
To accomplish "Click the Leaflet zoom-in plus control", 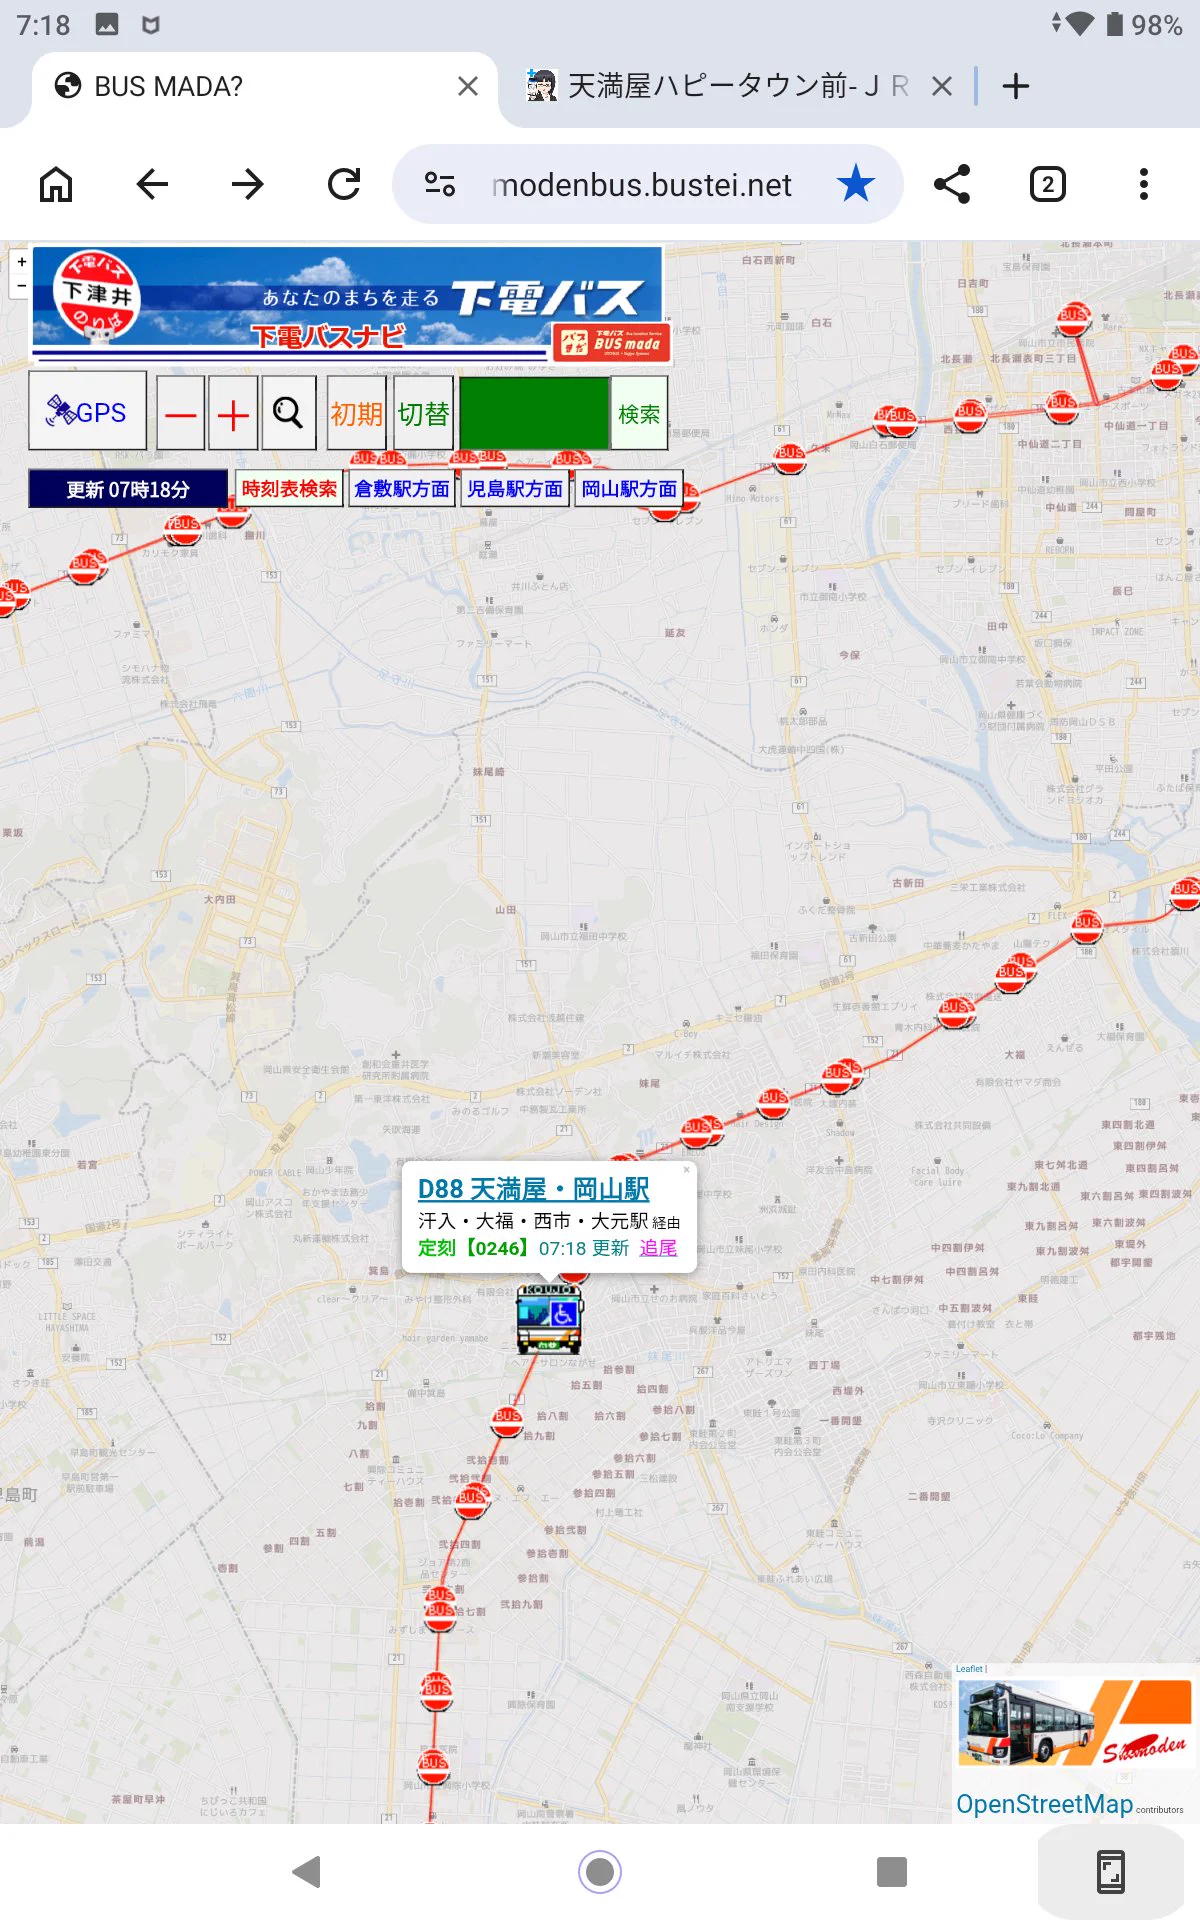I will (21, 262).
